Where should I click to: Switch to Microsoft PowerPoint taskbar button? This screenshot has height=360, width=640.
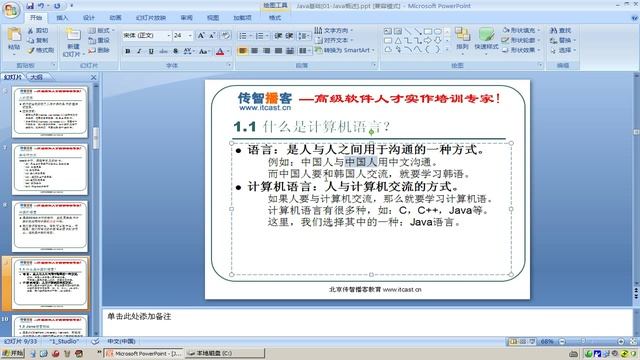143,353
